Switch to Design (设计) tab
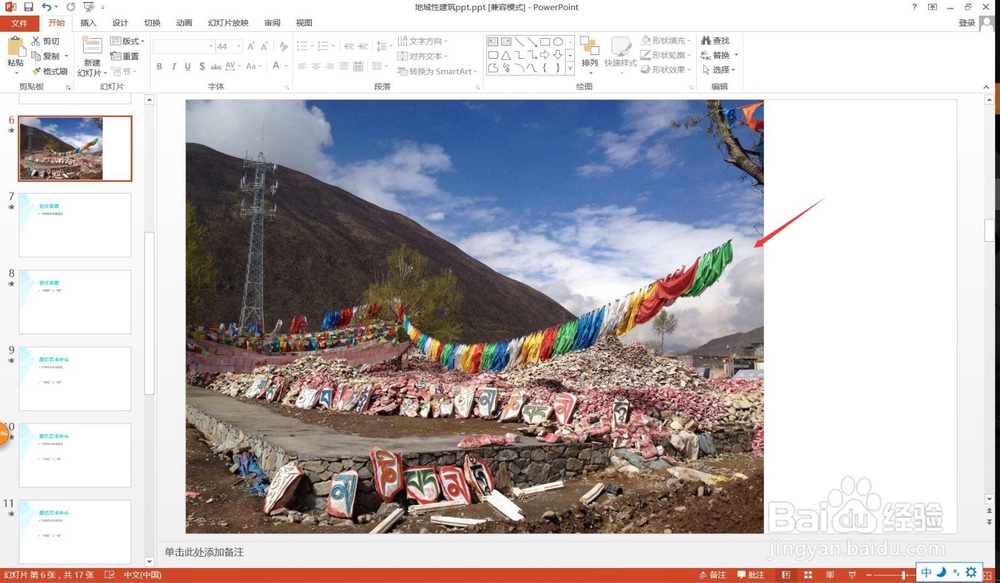1000x583 pixels. pos(121,23)
